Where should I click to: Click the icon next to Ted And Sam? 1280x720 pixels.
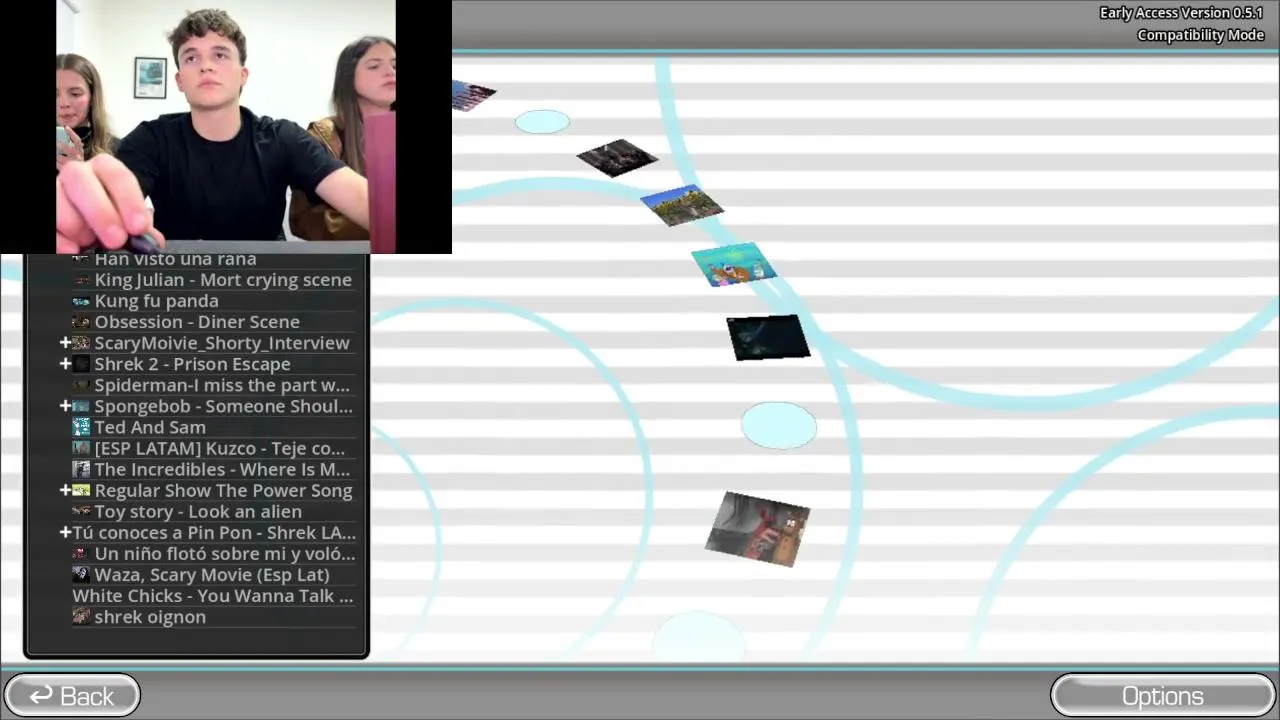(81, 427)
